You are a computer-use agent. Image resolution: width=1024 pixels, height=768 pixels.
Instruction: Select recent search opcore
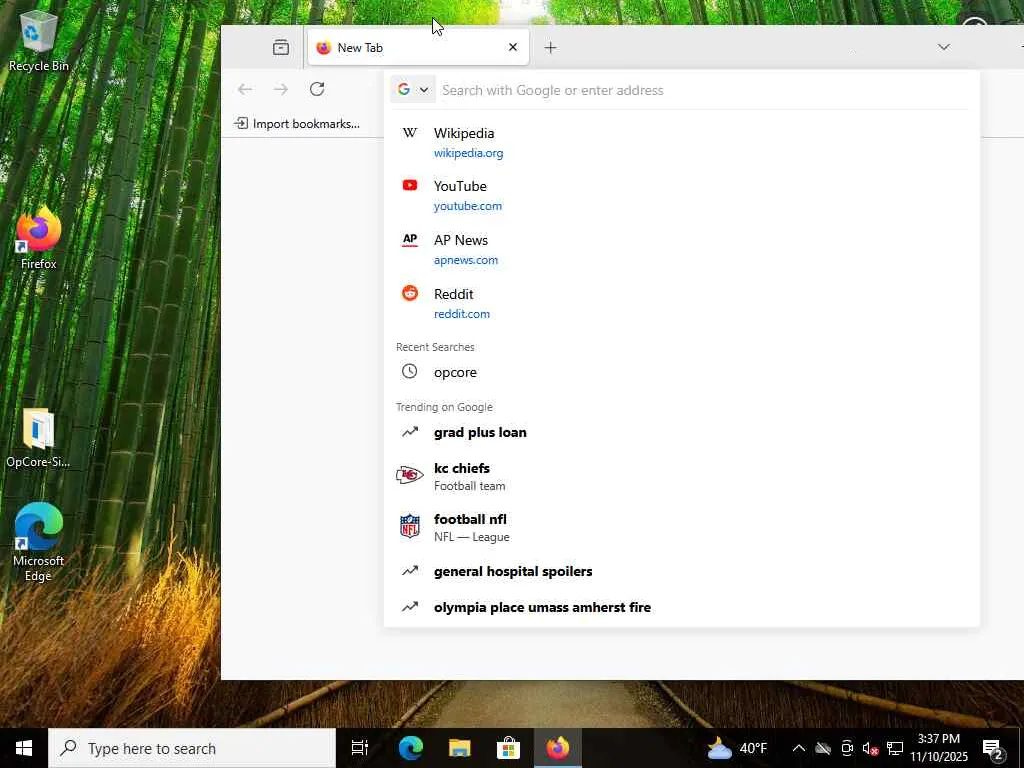(681, 372)
